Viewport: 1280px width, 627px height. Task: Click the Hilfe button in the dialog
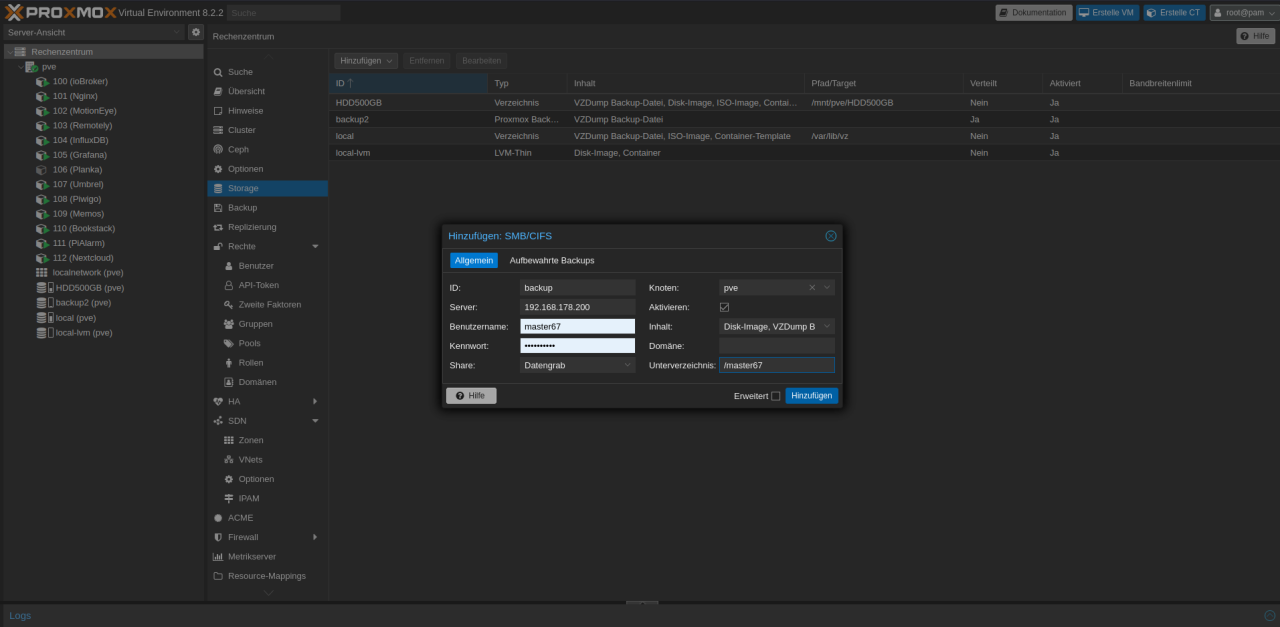pyautogui.click(x=471, y=396)
